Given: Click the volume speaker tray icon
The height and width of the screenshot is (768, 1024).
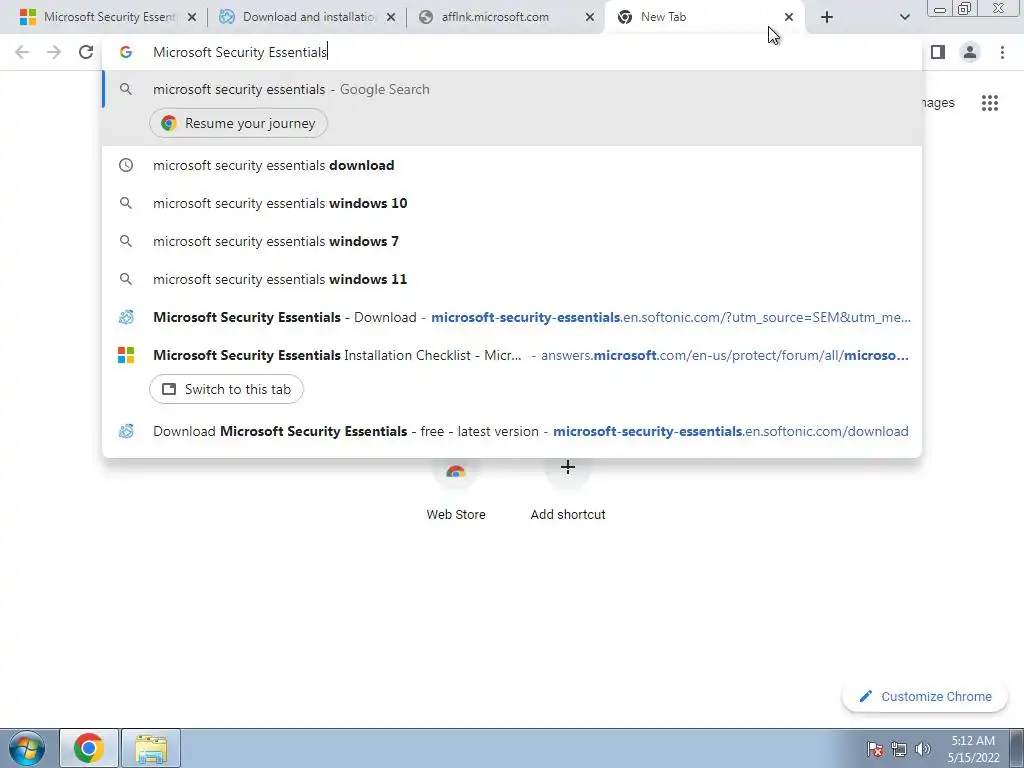Looking at the screenshot, I should click(923, 749).
